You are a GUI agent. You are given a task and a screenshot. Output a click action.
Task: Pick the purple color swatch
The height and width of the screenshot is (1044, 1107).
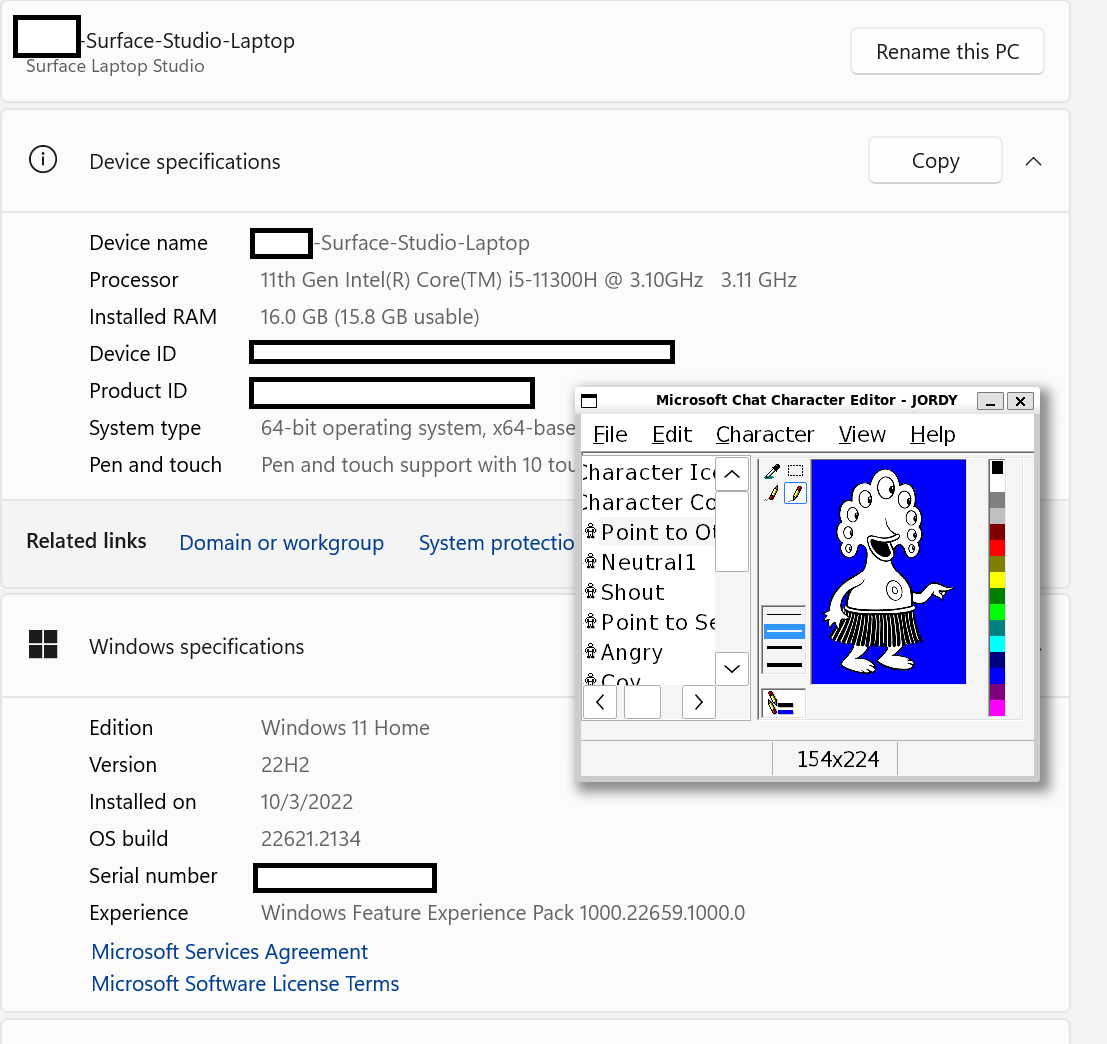point(997,692)
